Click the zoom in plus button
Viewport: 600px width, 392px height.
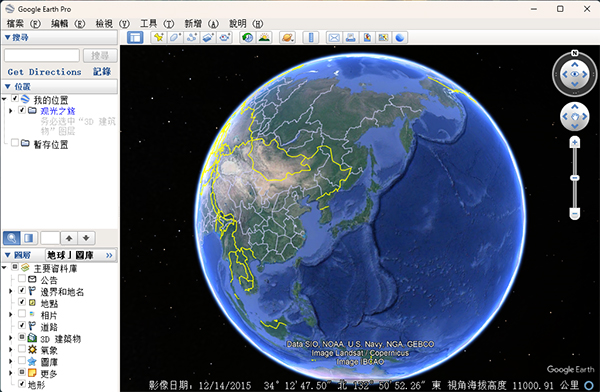(x=574, y=142)
